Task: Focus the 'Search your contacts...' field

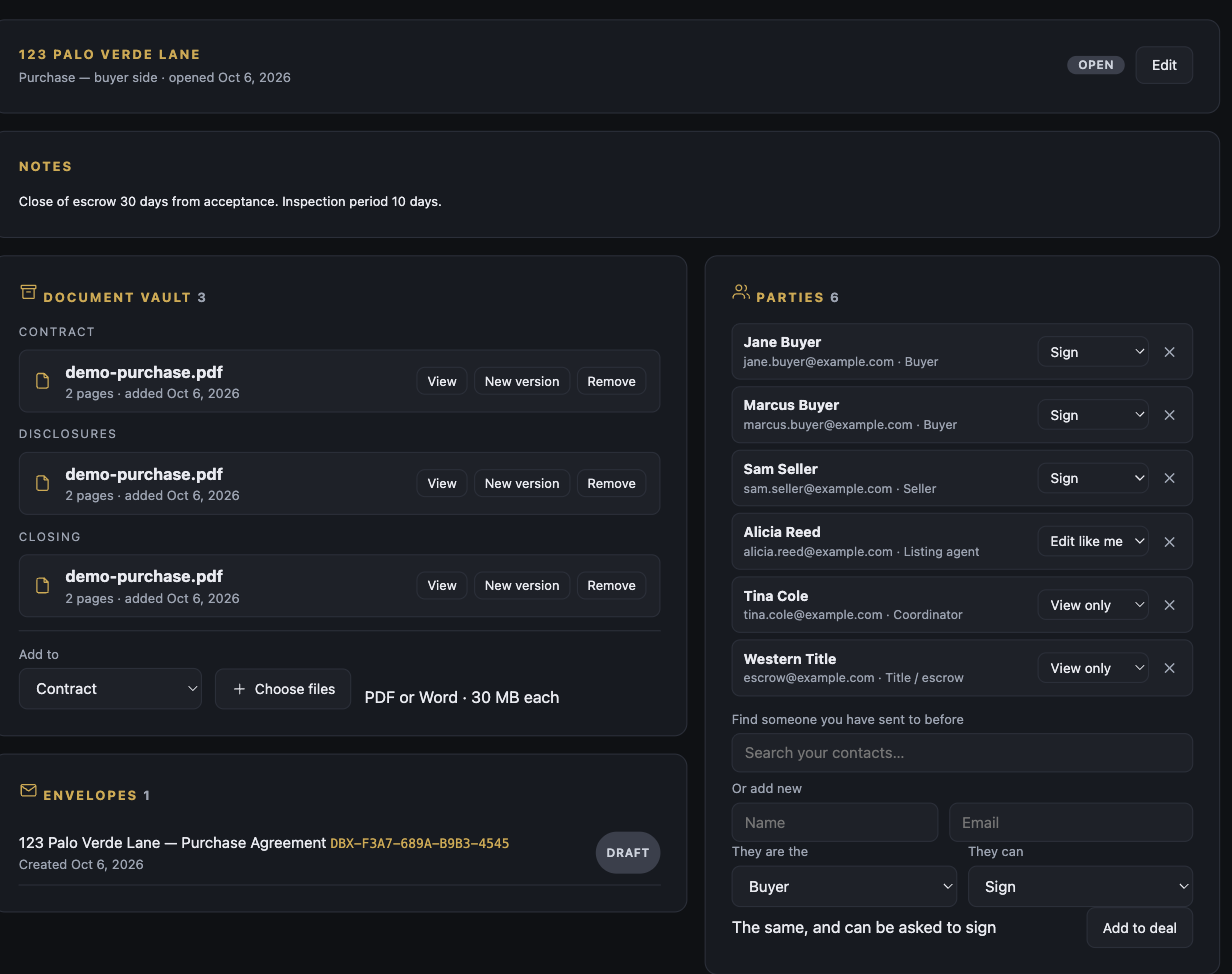Action: tap(962, 753)
